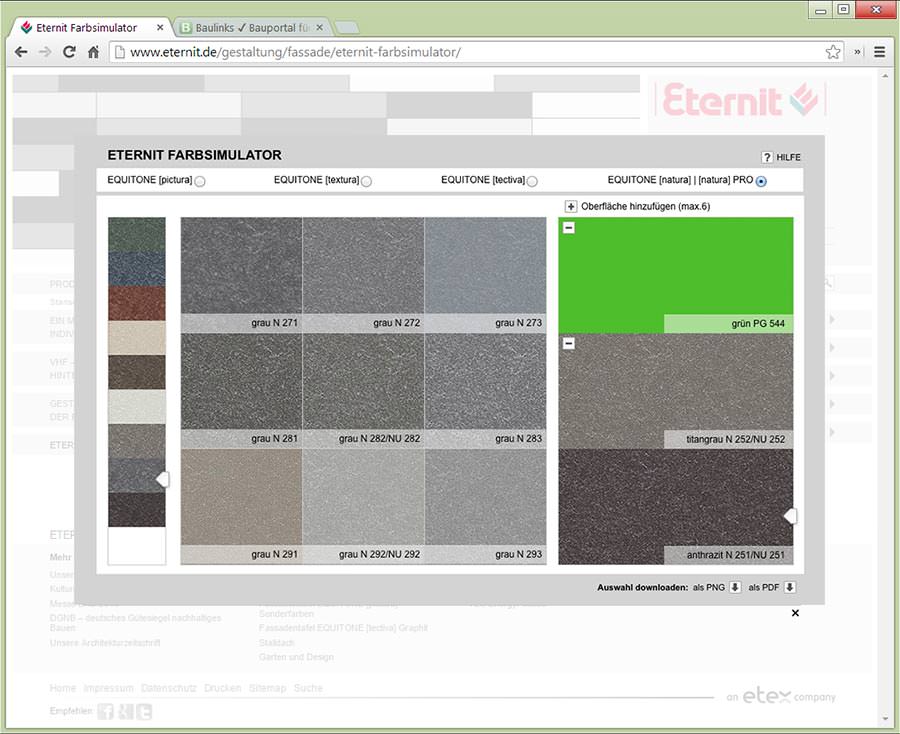The image size is (900, 734).
Task: Share via the Facebook icon under Empfehlen
Action: coord(105,712)
